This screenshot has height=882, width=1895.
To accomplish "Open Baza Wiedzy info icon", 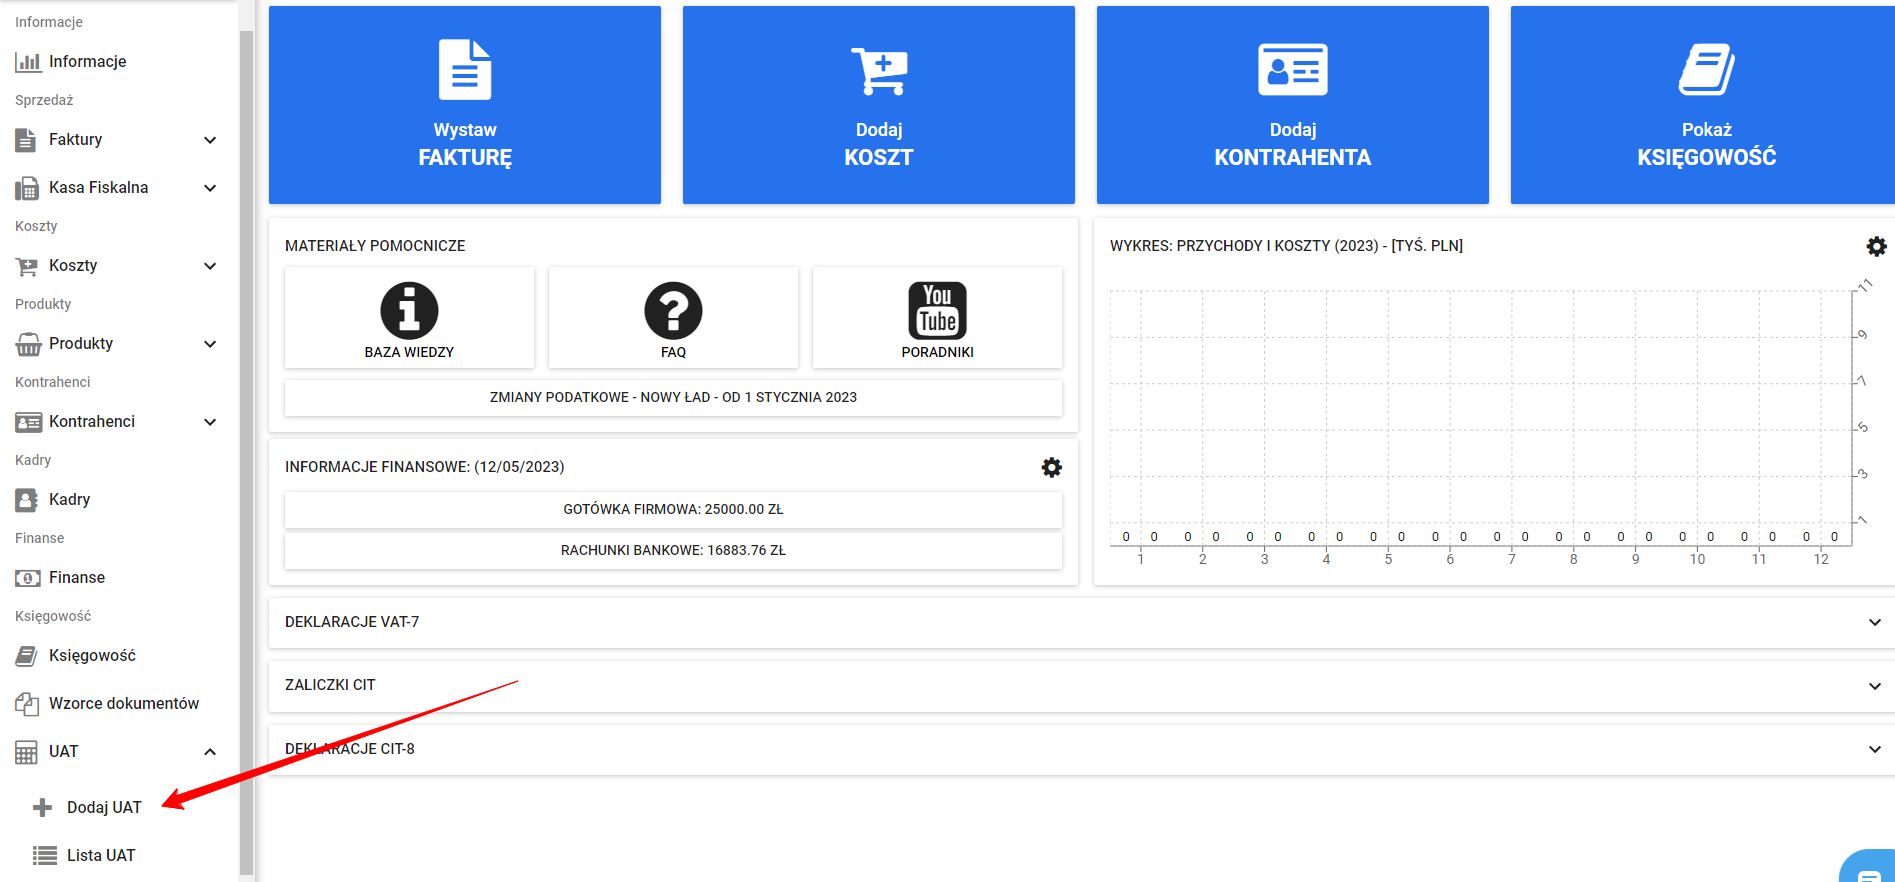I will click(409, 311).
